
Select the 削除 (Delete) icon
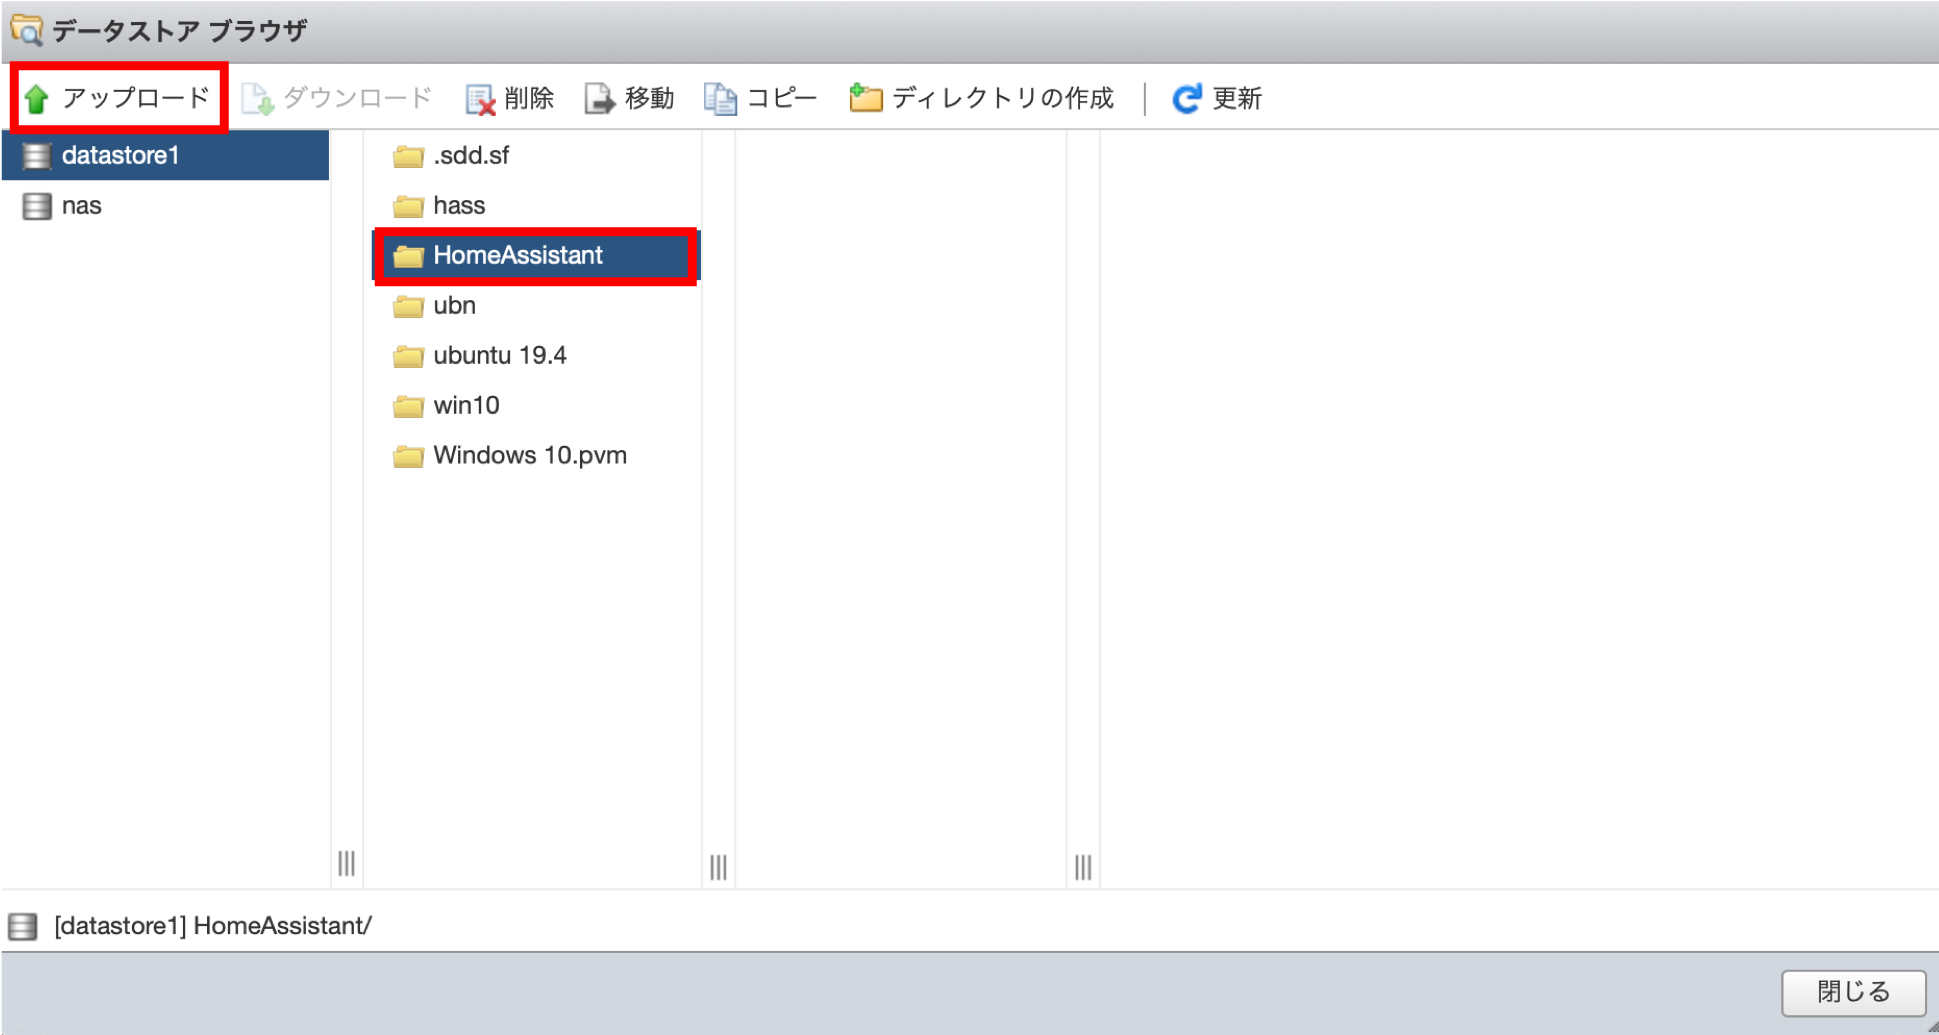[x=480, y=97]
